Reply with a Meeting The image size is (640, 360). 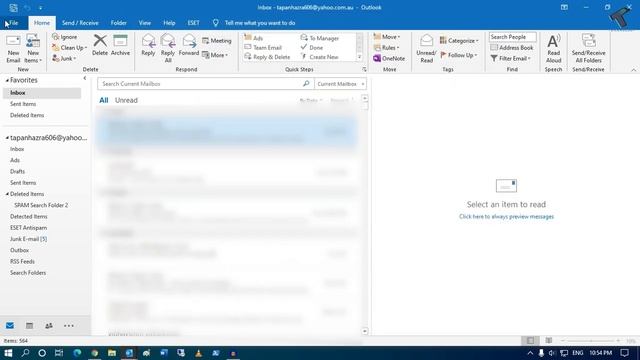217,41
